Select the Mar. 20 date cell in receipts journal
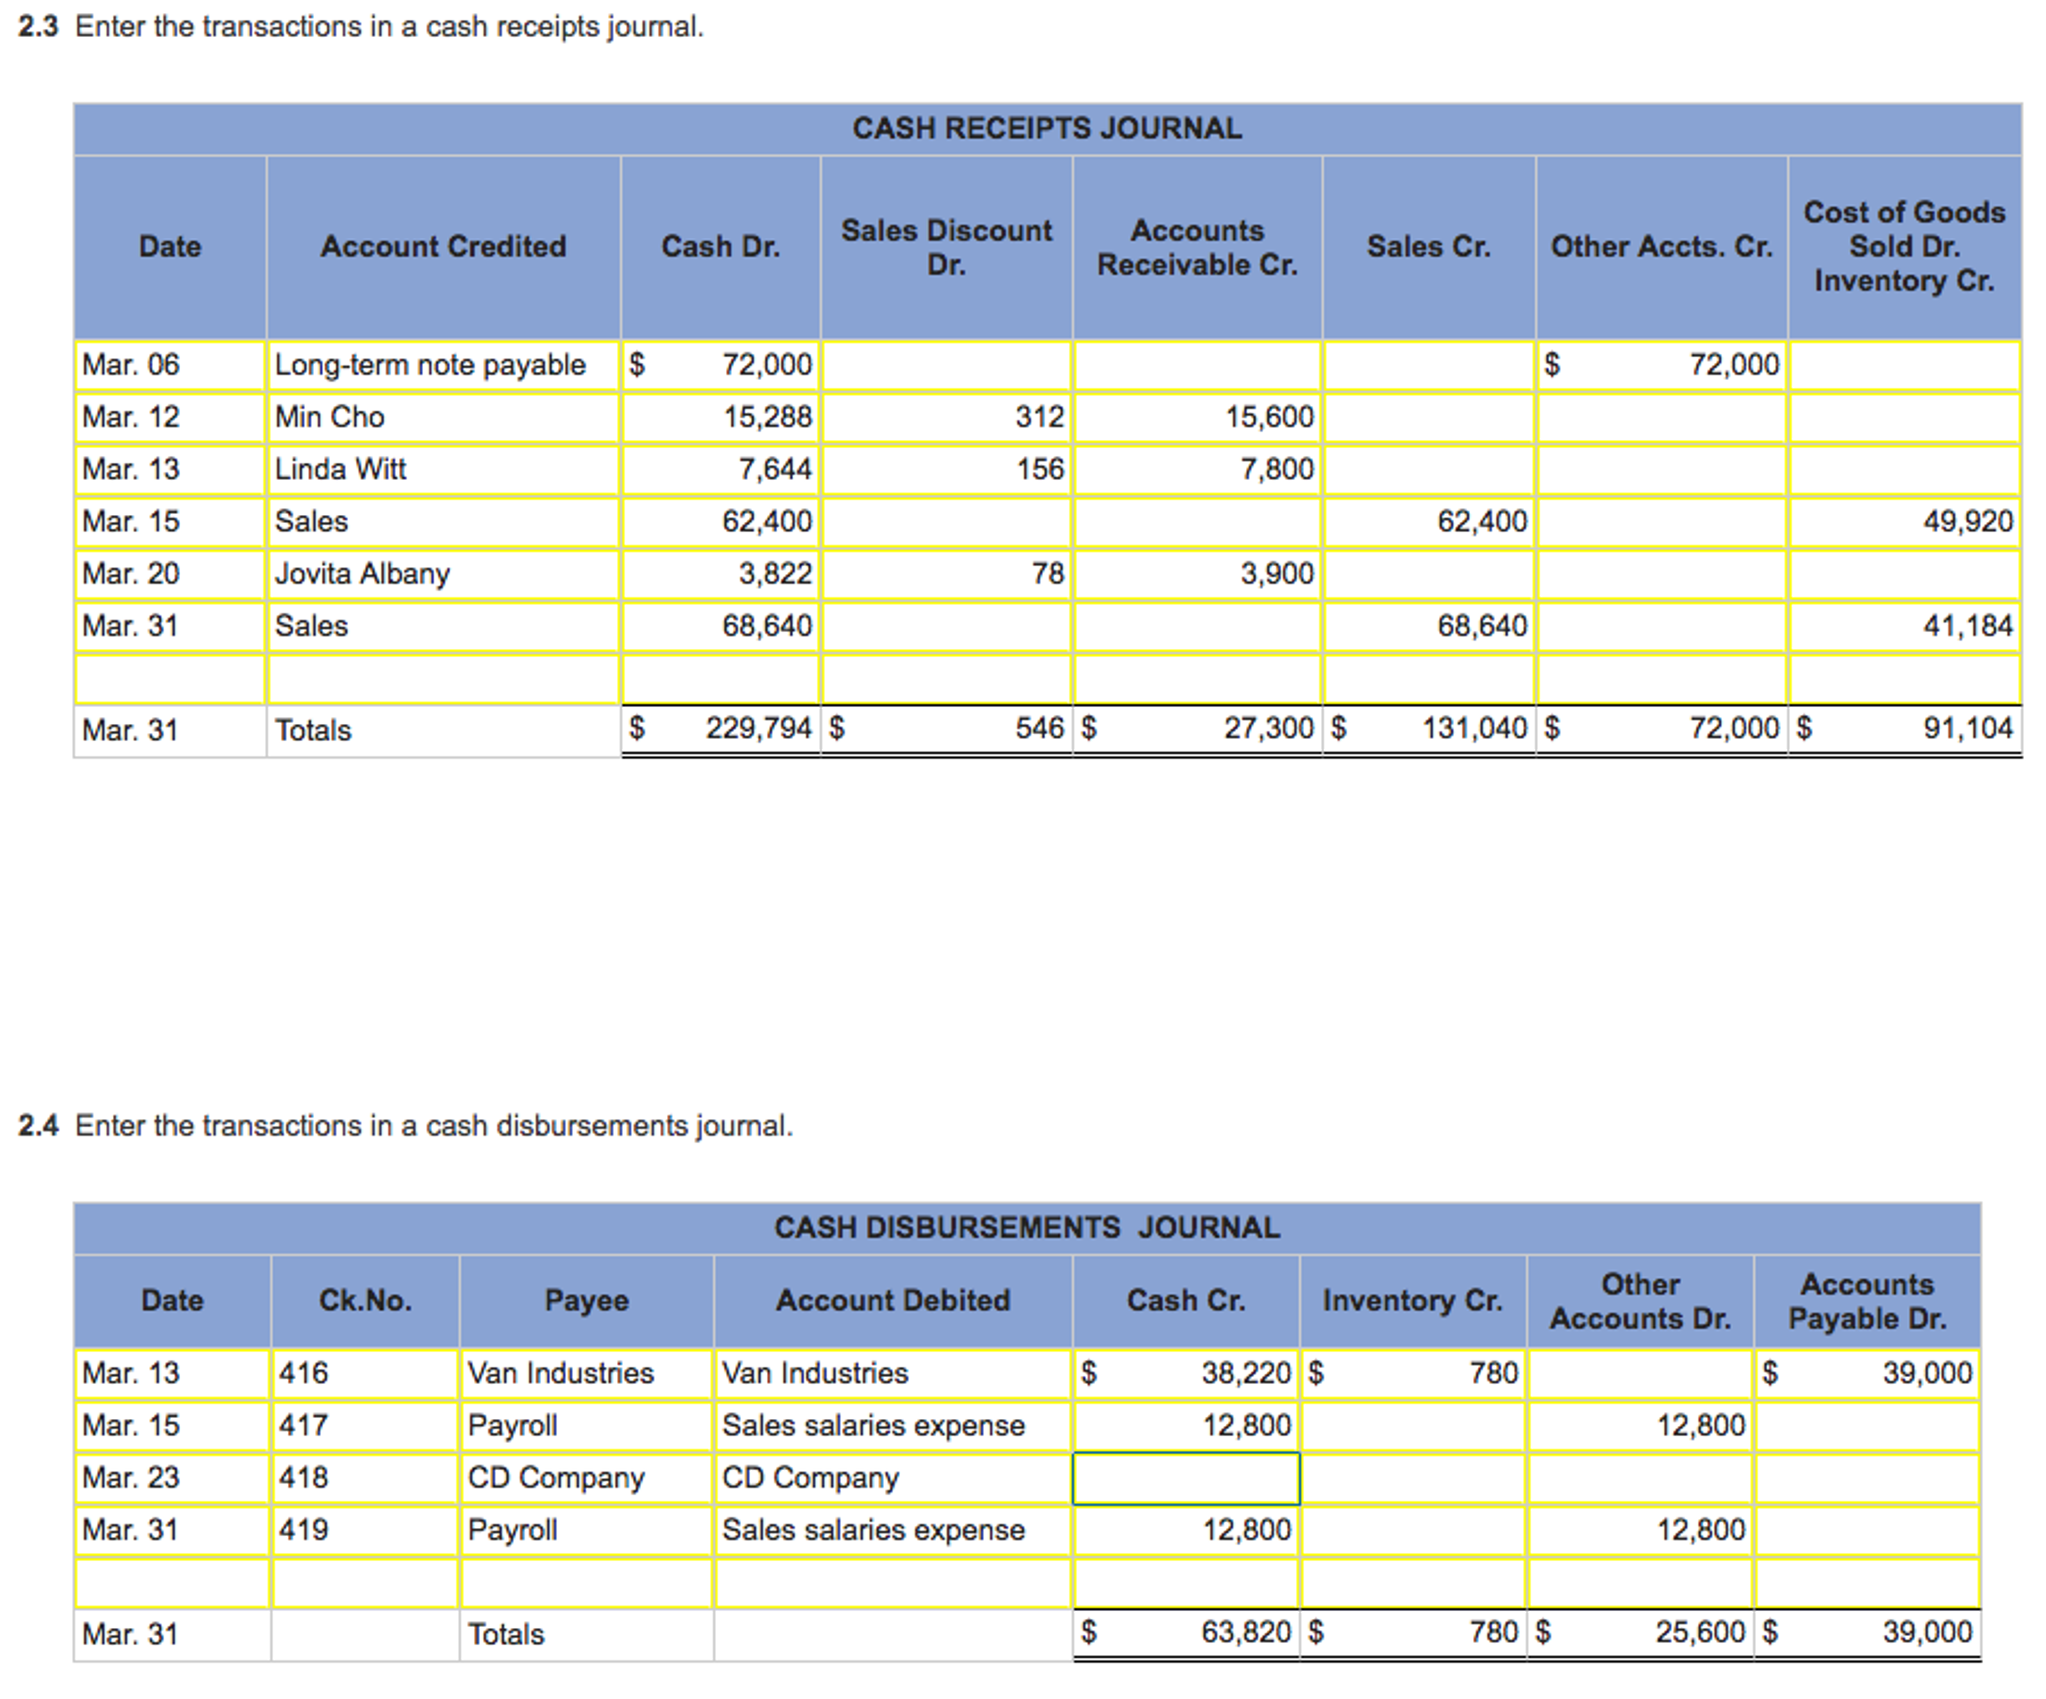Screen dimensions: 2046x1699 [x=170, y=574]
